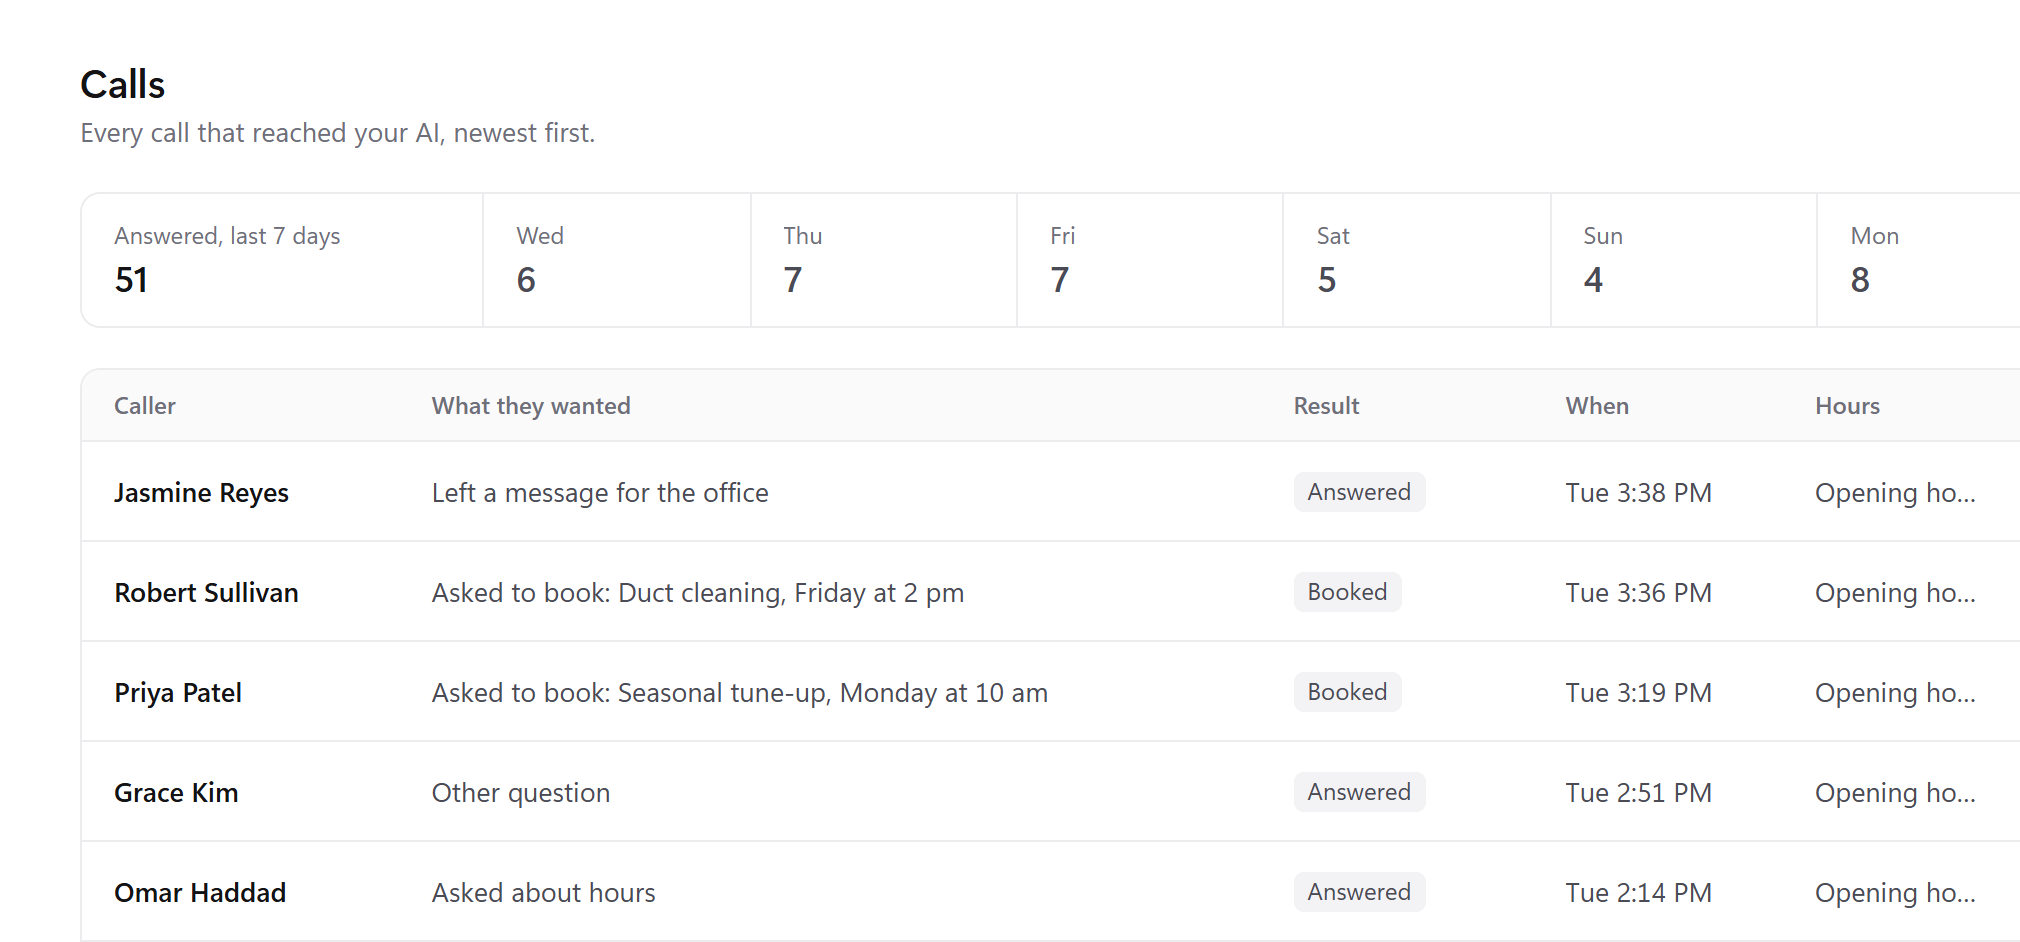Click Hours column header
This screenshot has height=942, width=2020.
[1847, 406]
